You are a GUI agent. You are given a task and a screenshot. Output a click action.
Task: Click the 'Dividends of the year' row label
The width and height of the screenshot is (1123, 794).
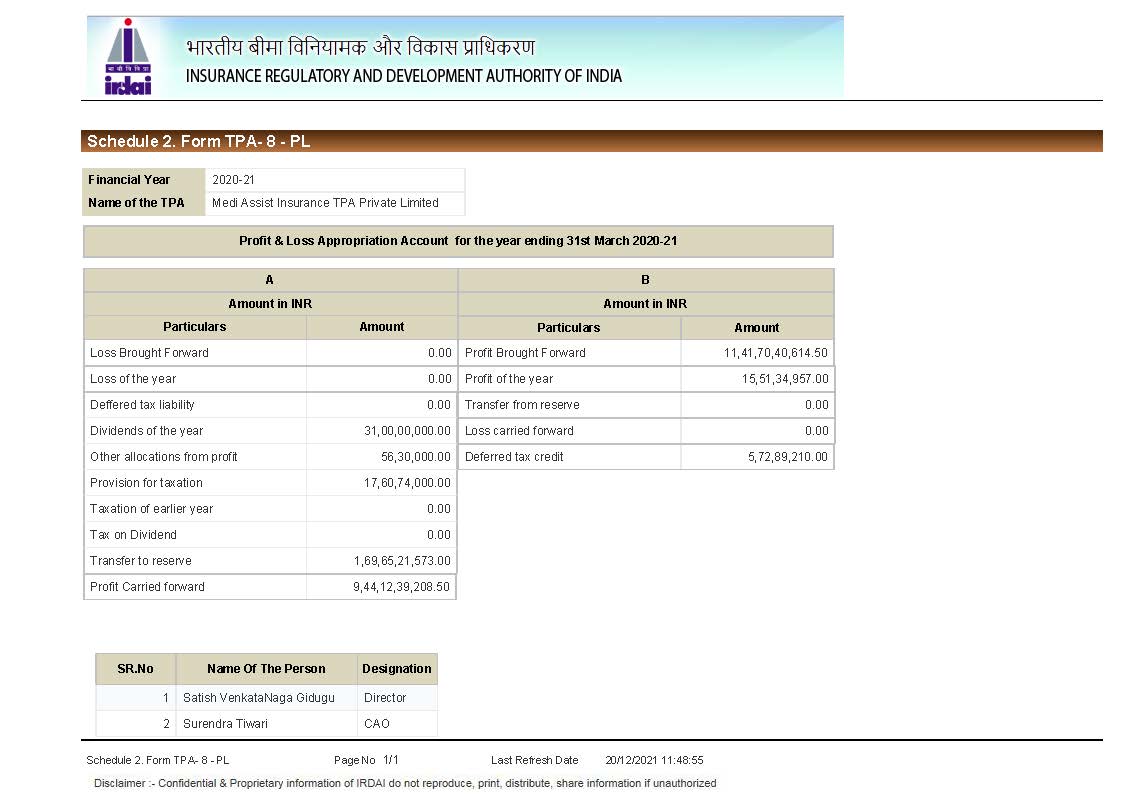[x=146, y=431]
